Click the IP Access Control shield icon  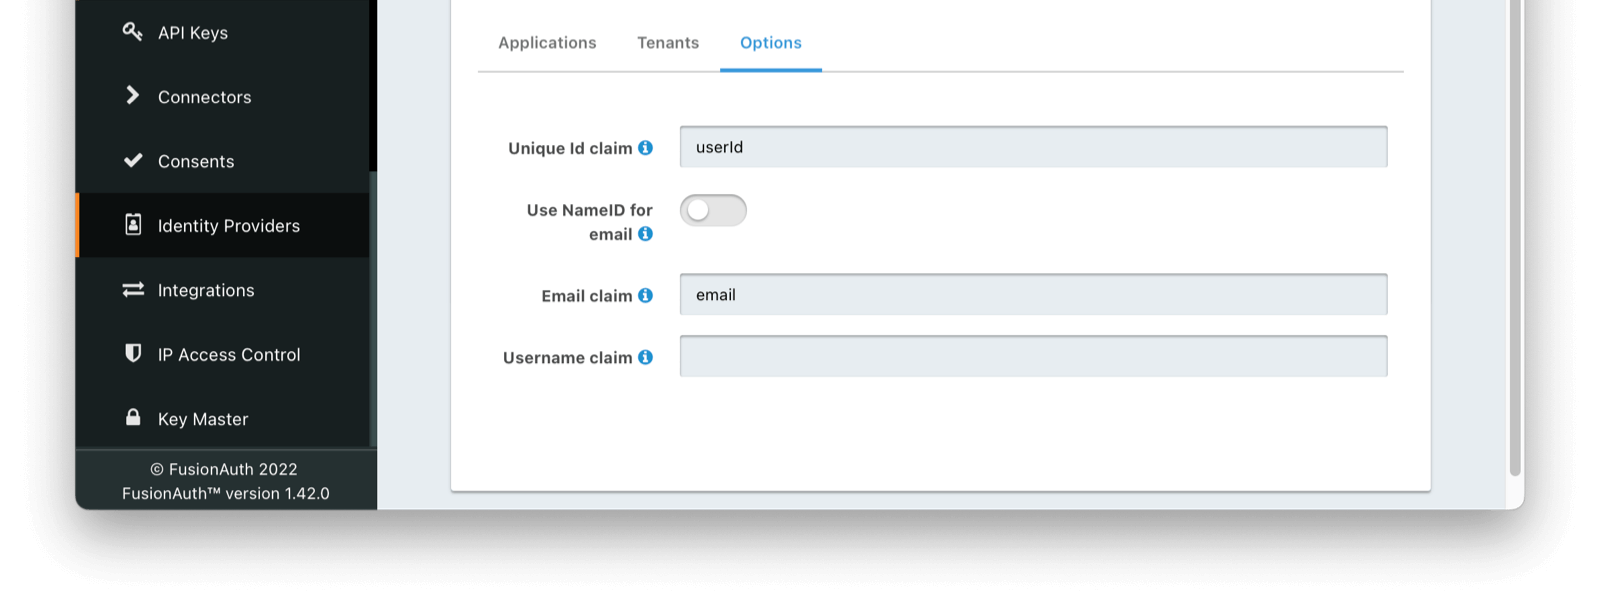pyautogui.click(x=133, y=353)
